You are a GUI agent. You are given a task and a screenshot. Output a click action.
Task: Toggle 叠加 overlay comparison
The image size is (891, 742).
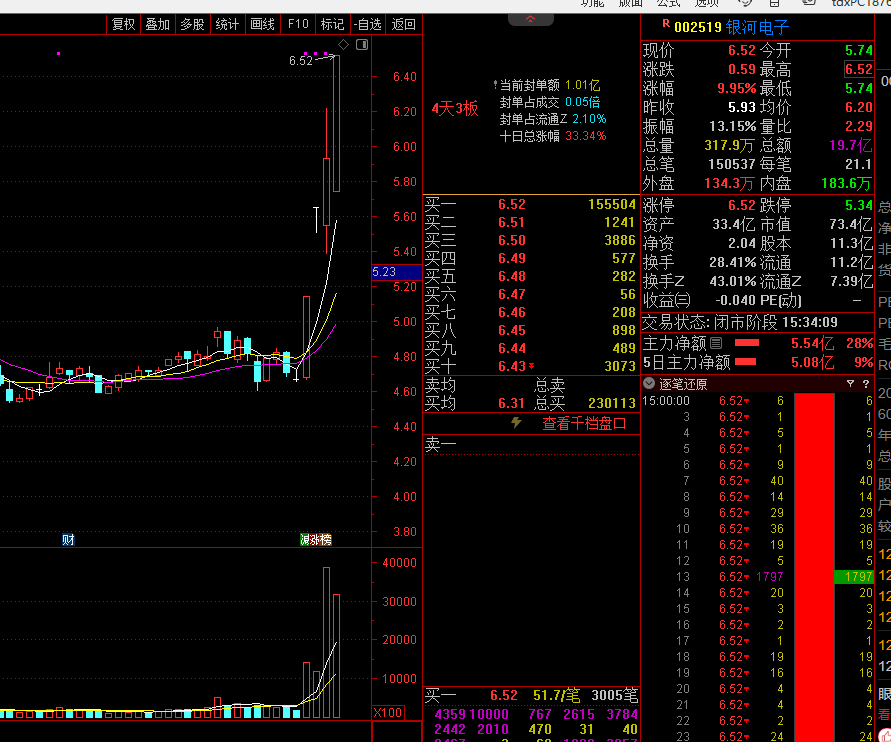pos(157,24)
